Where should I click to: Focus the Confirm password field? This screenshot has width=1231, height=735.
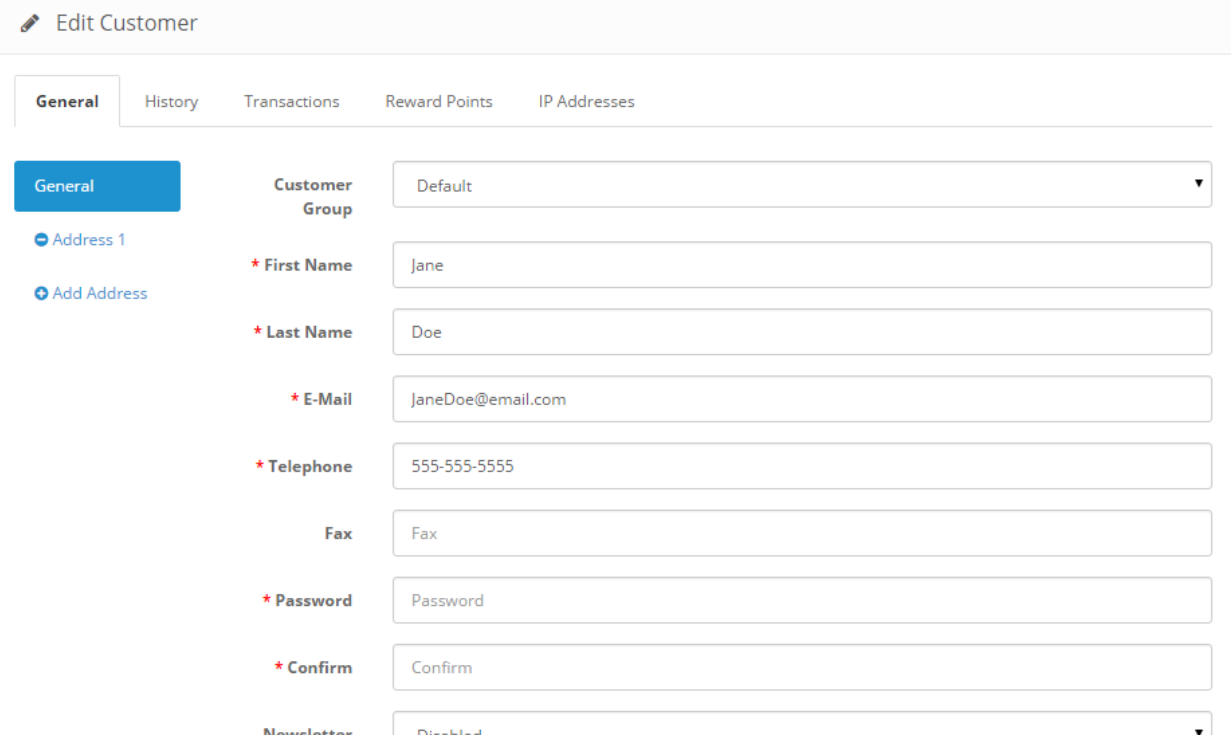point(801,667)
